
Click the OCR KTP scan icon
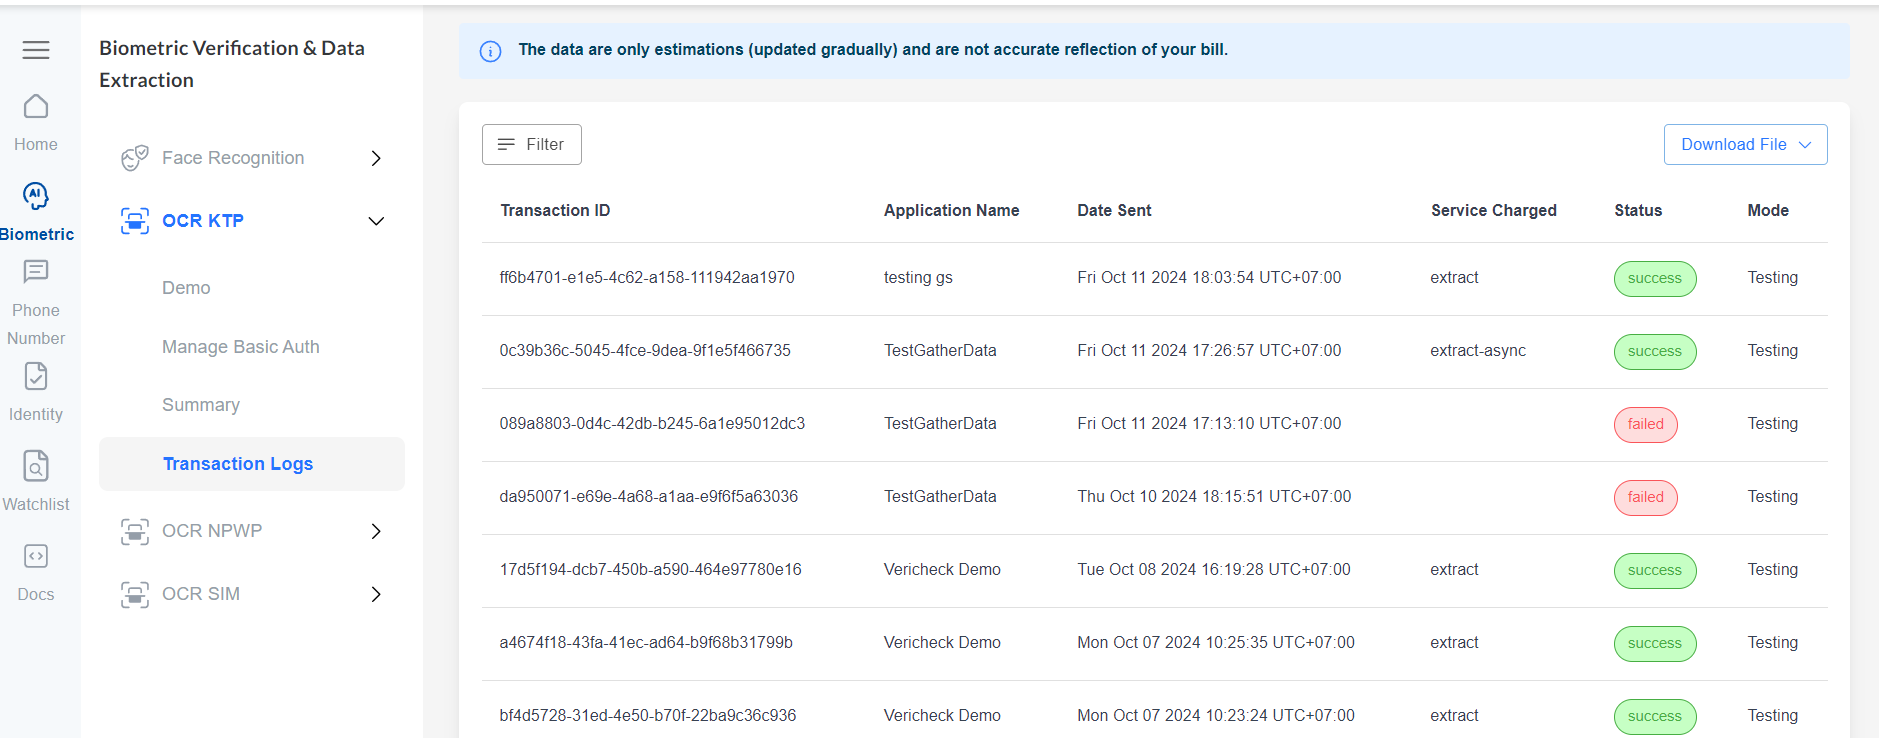(x=135, y=221)
